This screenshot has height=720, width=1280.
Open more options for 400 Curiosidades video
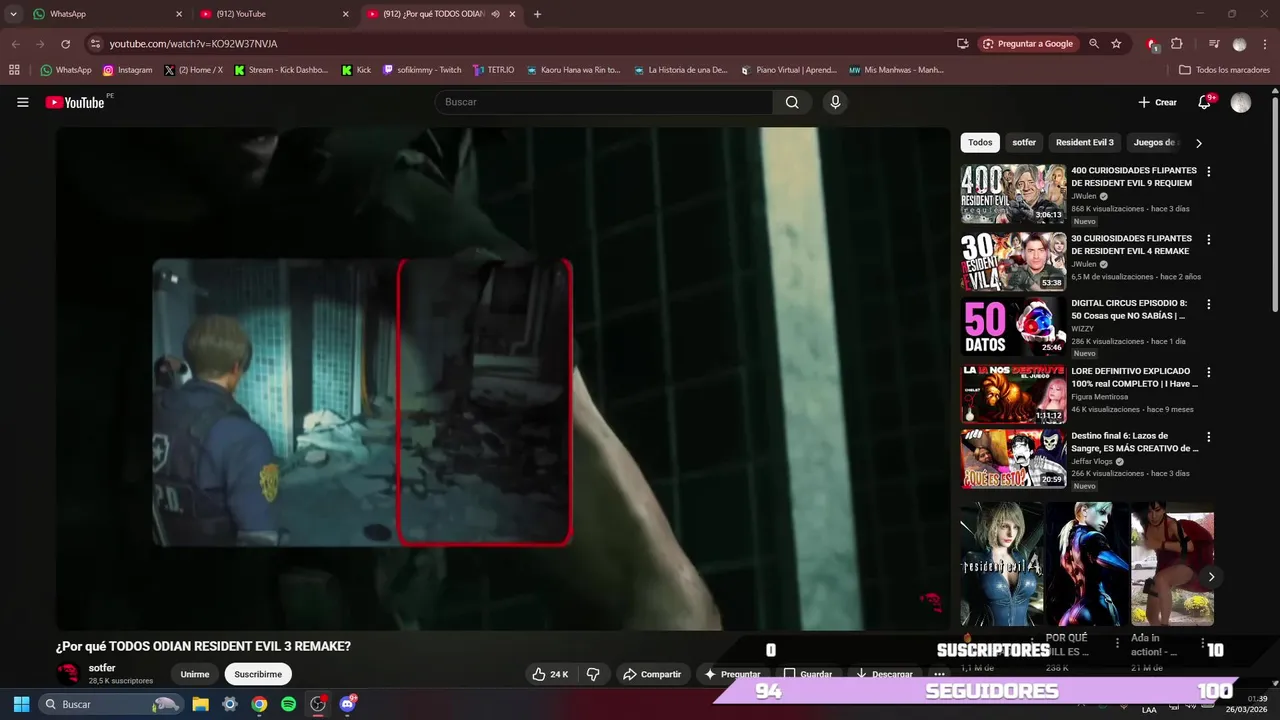point(1208,172)
